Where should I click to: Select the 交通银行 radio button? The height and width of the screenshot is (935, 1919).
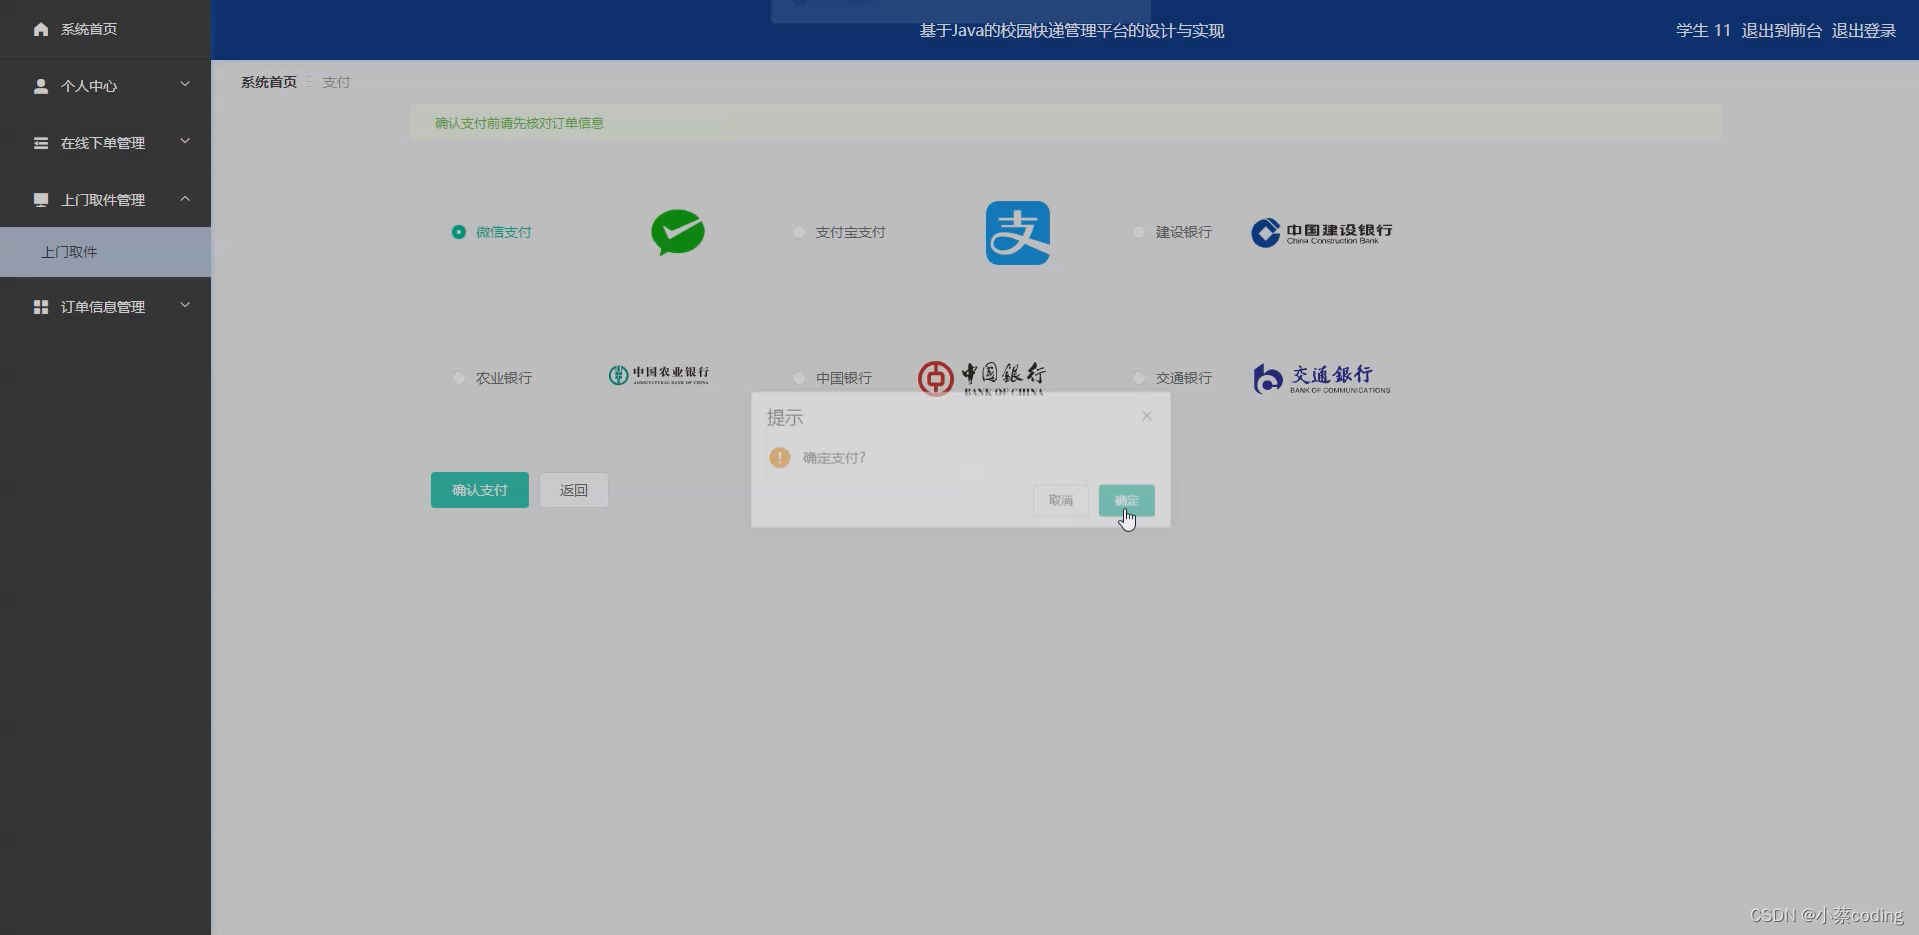(x=1139, y=378)
